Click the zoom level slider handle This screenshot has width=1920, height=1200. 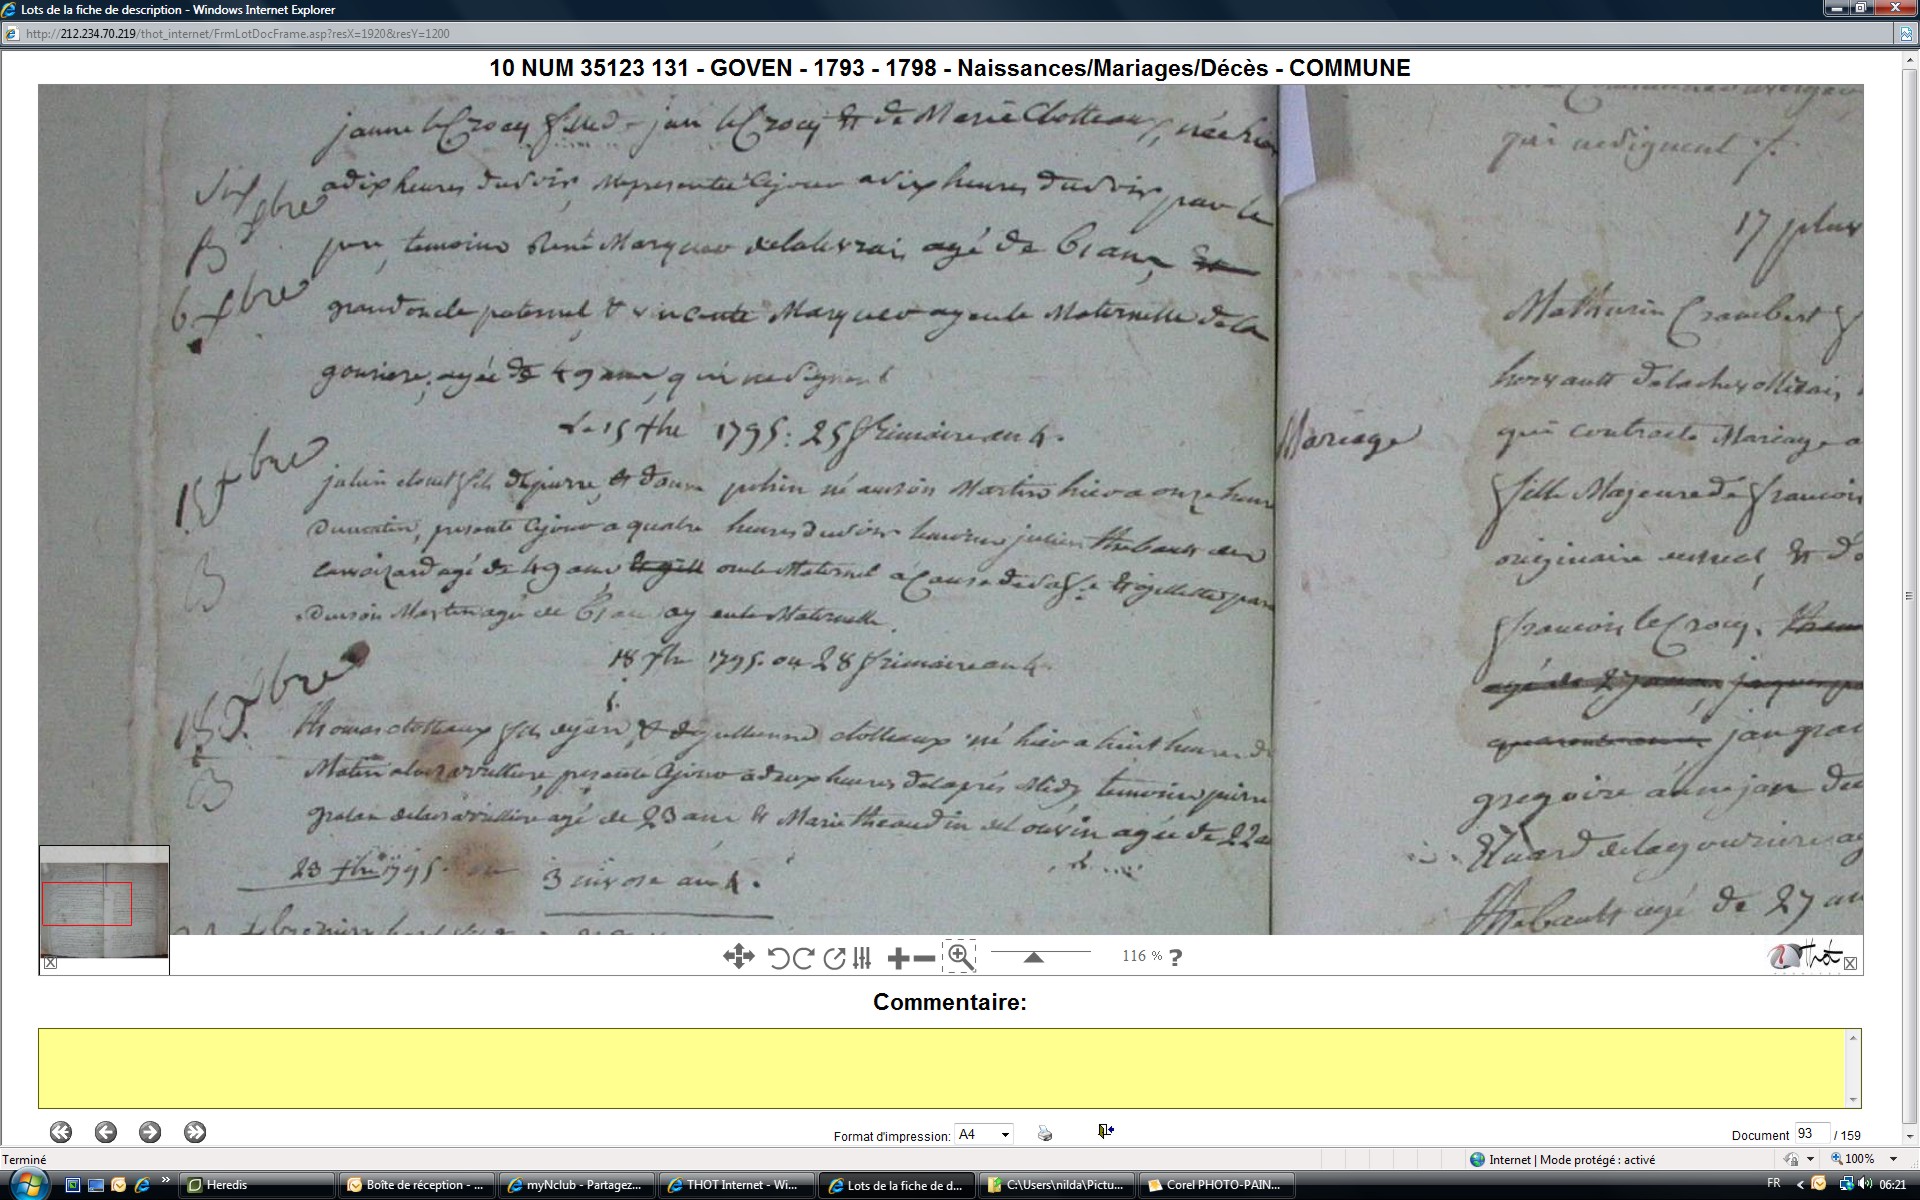pyautogui.click(x=1034, y=957)
